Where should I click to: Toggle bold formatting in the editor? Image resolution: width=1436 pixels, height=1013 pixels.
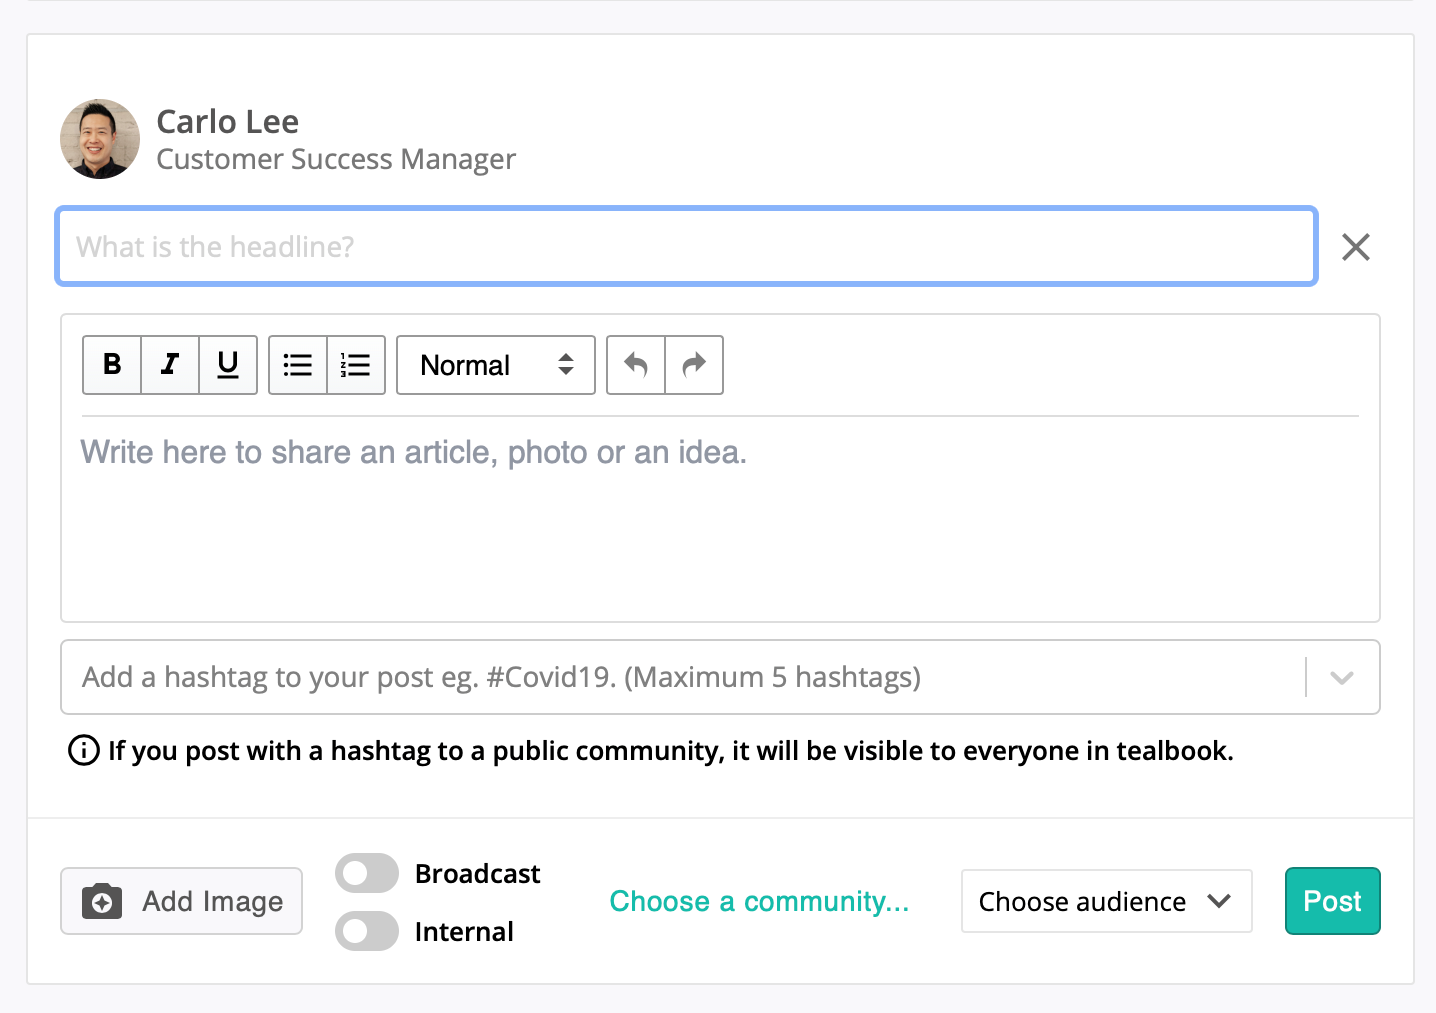click(x=112, y=365)
